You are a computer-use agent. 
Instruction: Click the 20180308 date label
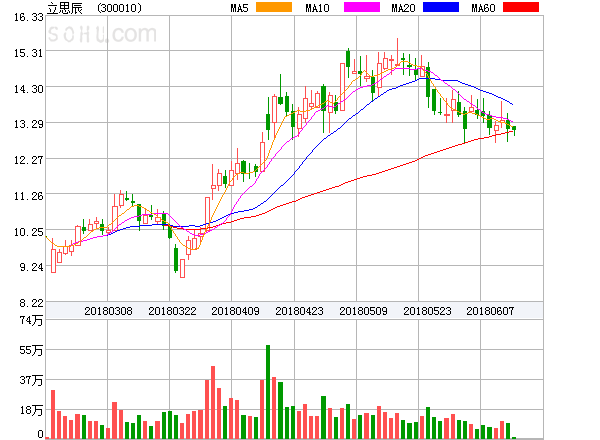pos(108,311)
